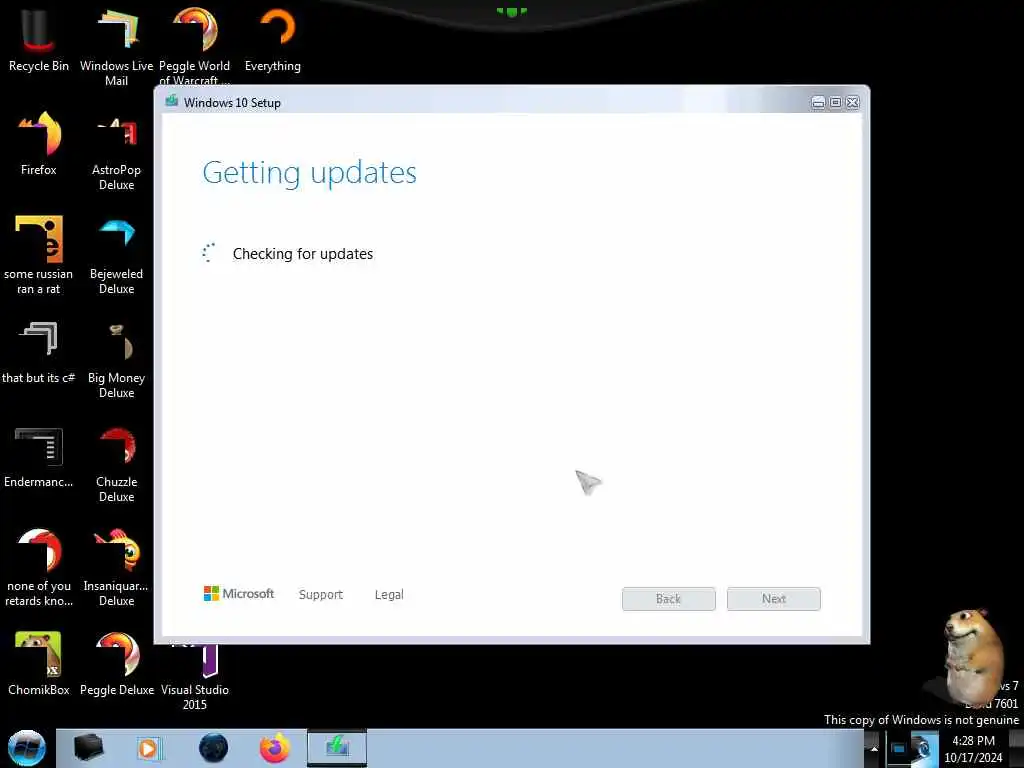1024x768 pixels.
Task: Open the black folder taskbar icon
Action: (x=88, y=748)
